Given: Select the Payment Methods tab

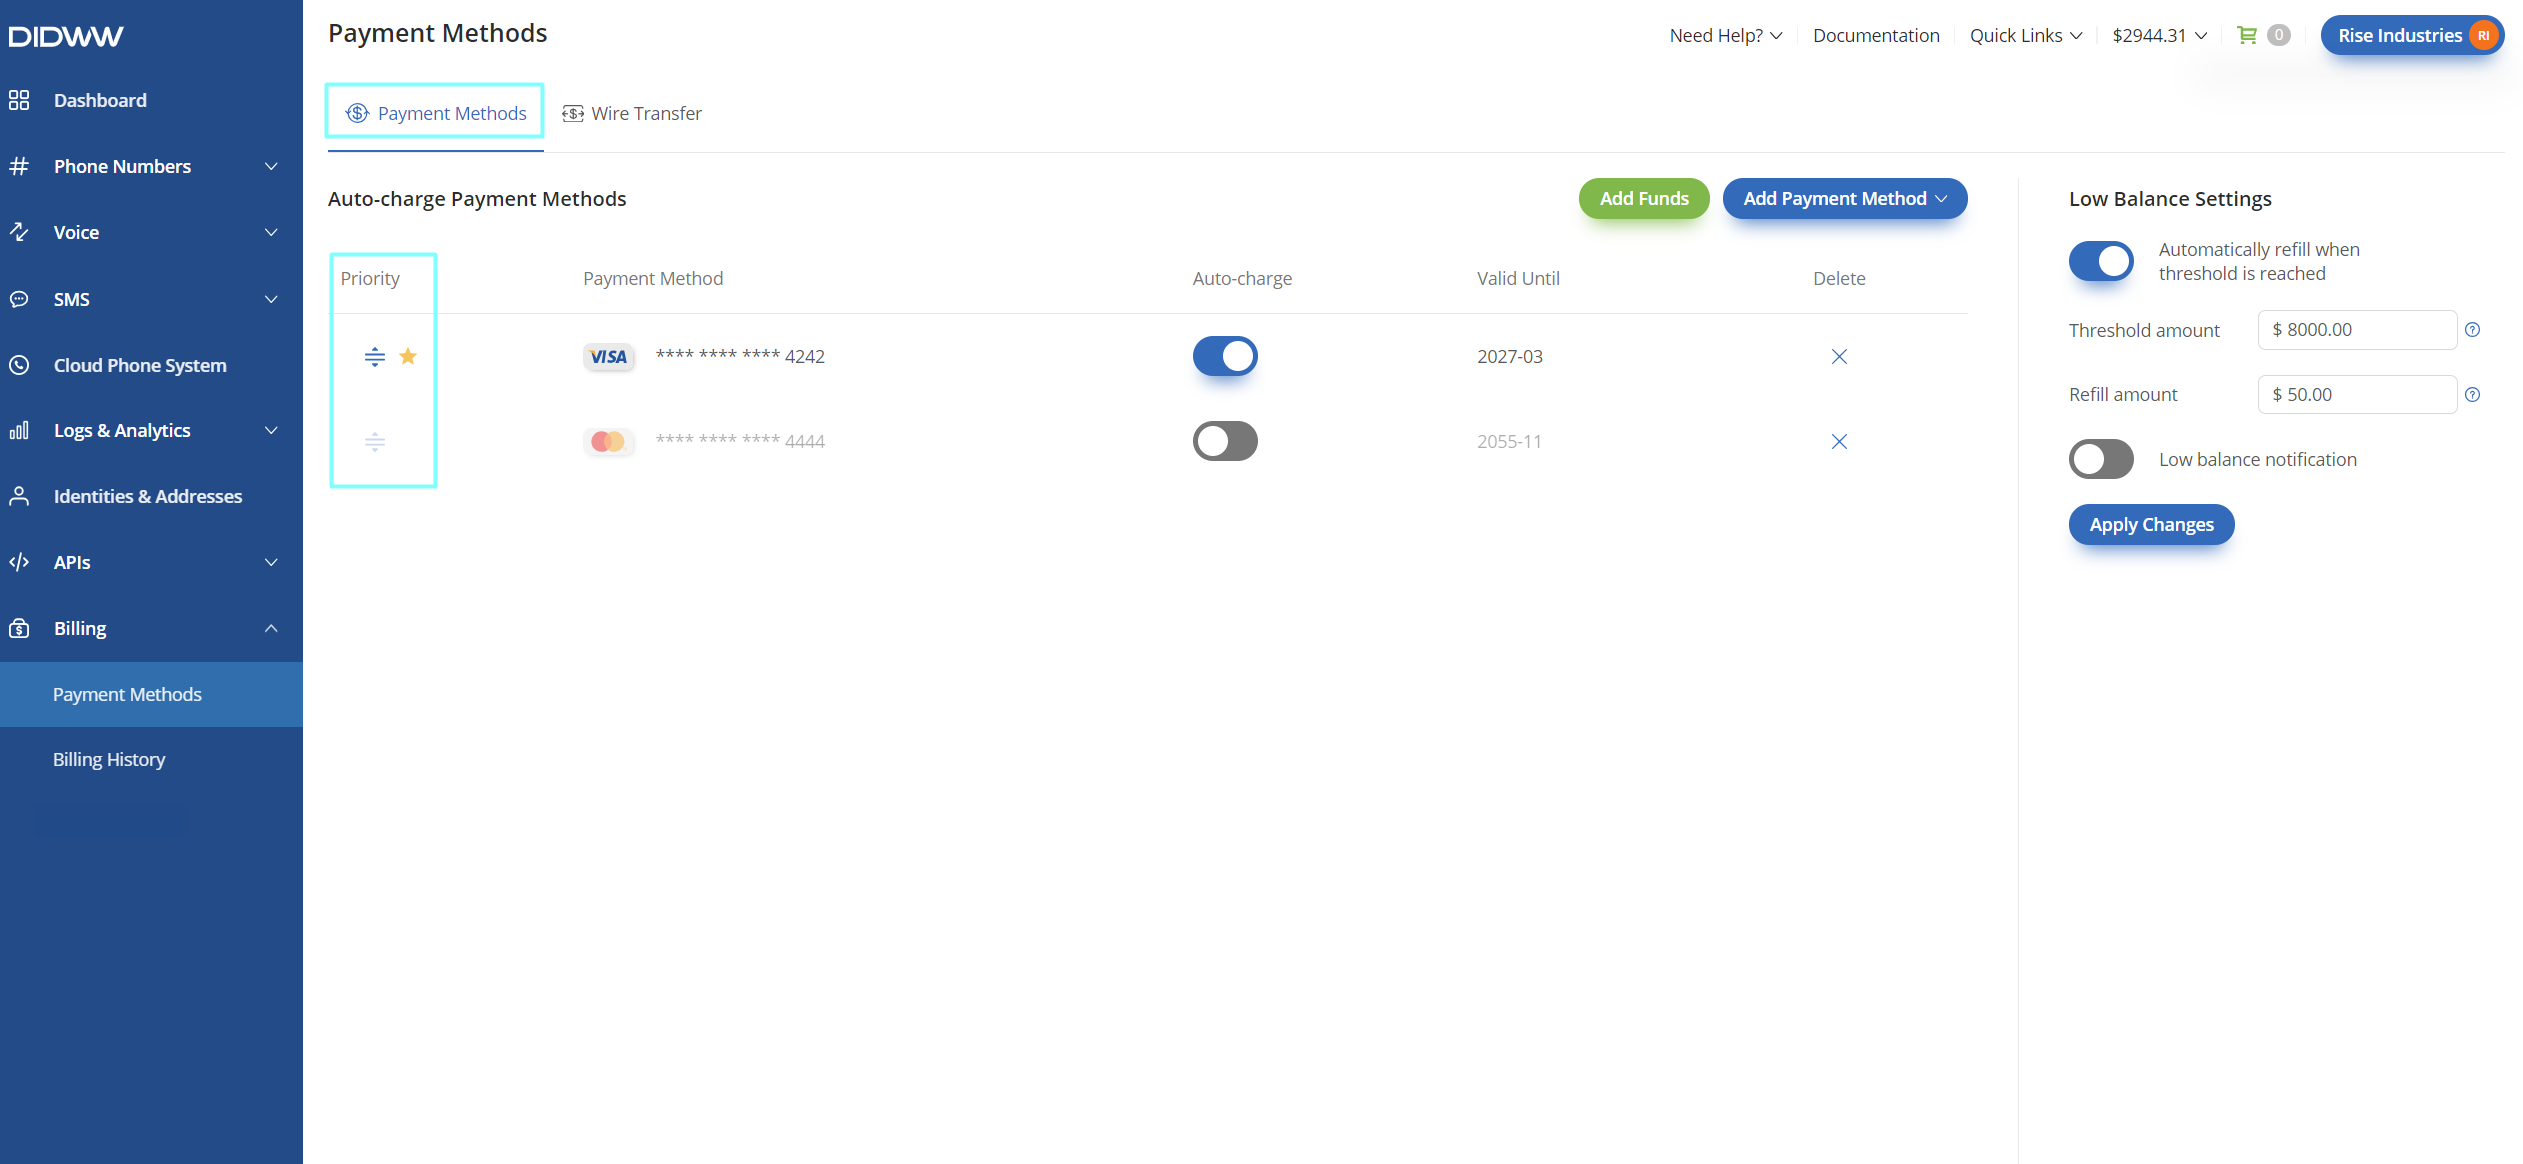Looking at the screenshot, I should pyautogui.click(x=435, y=113).
